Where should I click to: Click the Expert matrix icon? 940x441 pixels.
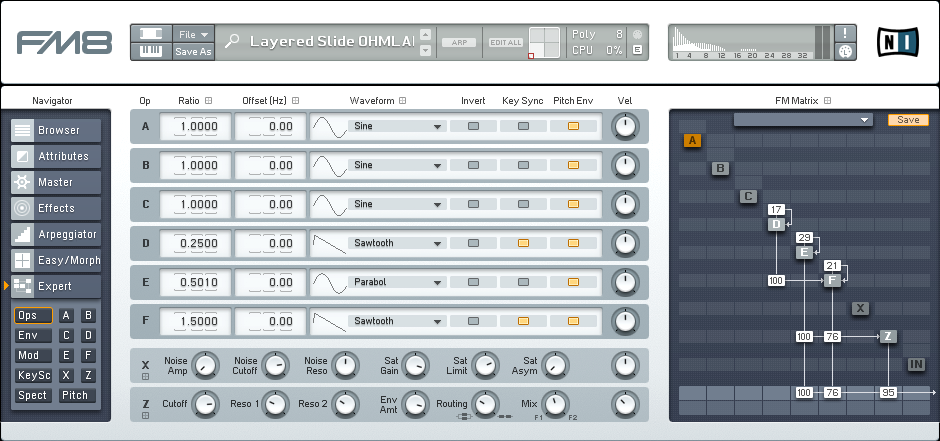[23, 286]
